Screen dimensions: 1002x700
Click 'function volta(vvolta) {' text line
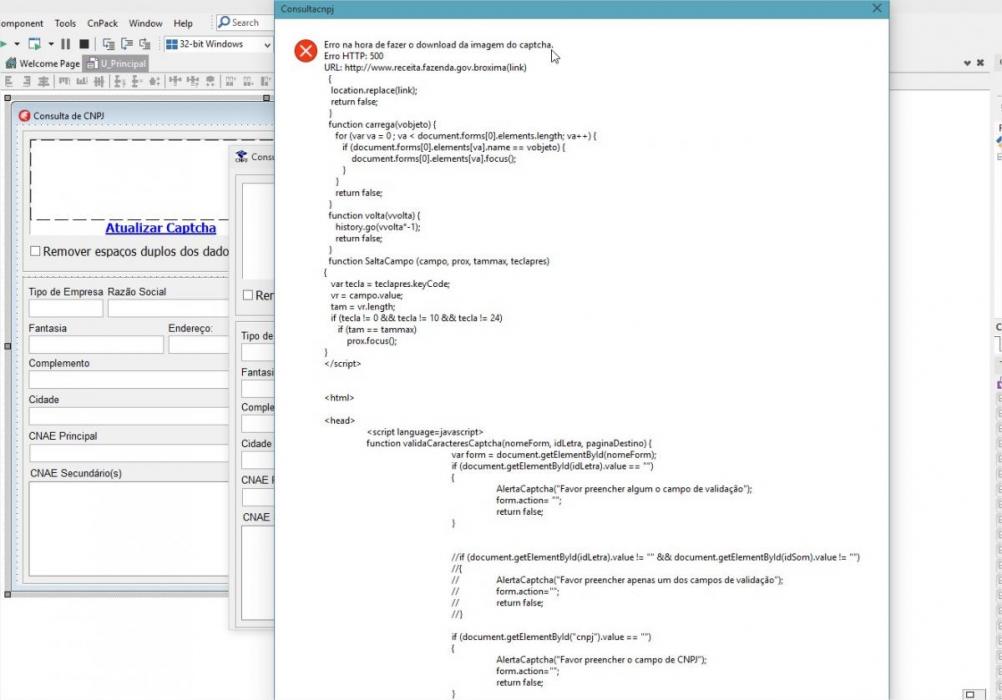point(374,215)
